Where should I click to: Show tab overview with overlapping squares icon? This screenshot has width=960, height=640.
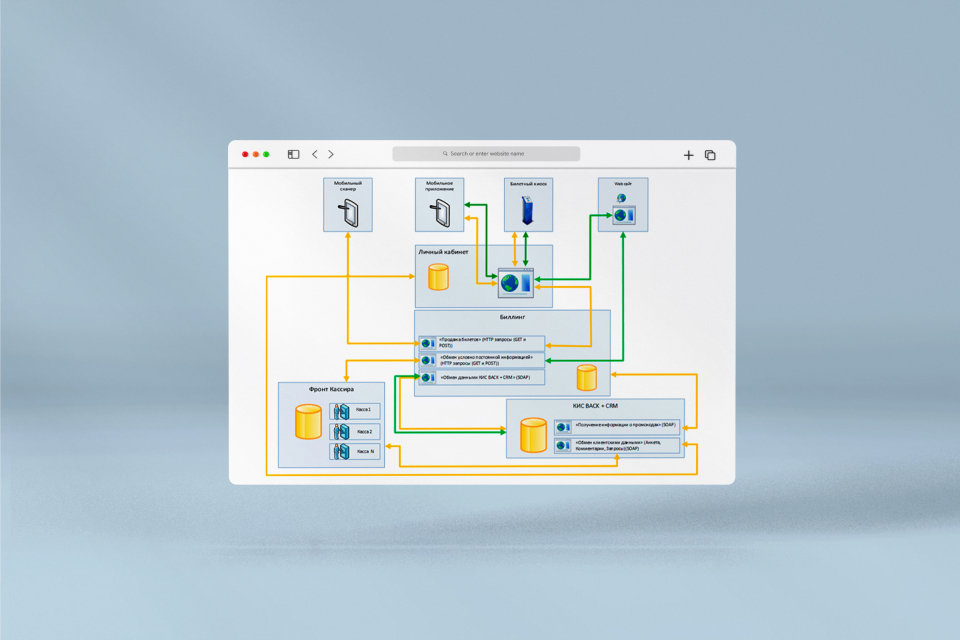click(710, 155)
